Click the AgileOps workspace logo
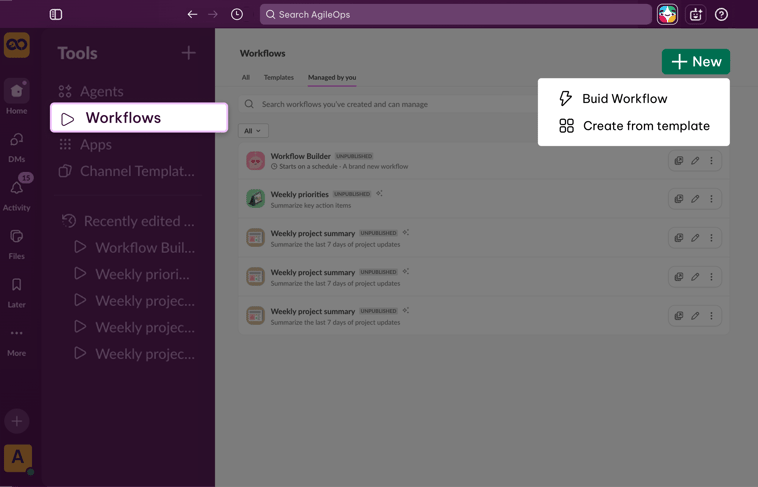This screenshot has width=758, height=487. (x=17, y=45)
